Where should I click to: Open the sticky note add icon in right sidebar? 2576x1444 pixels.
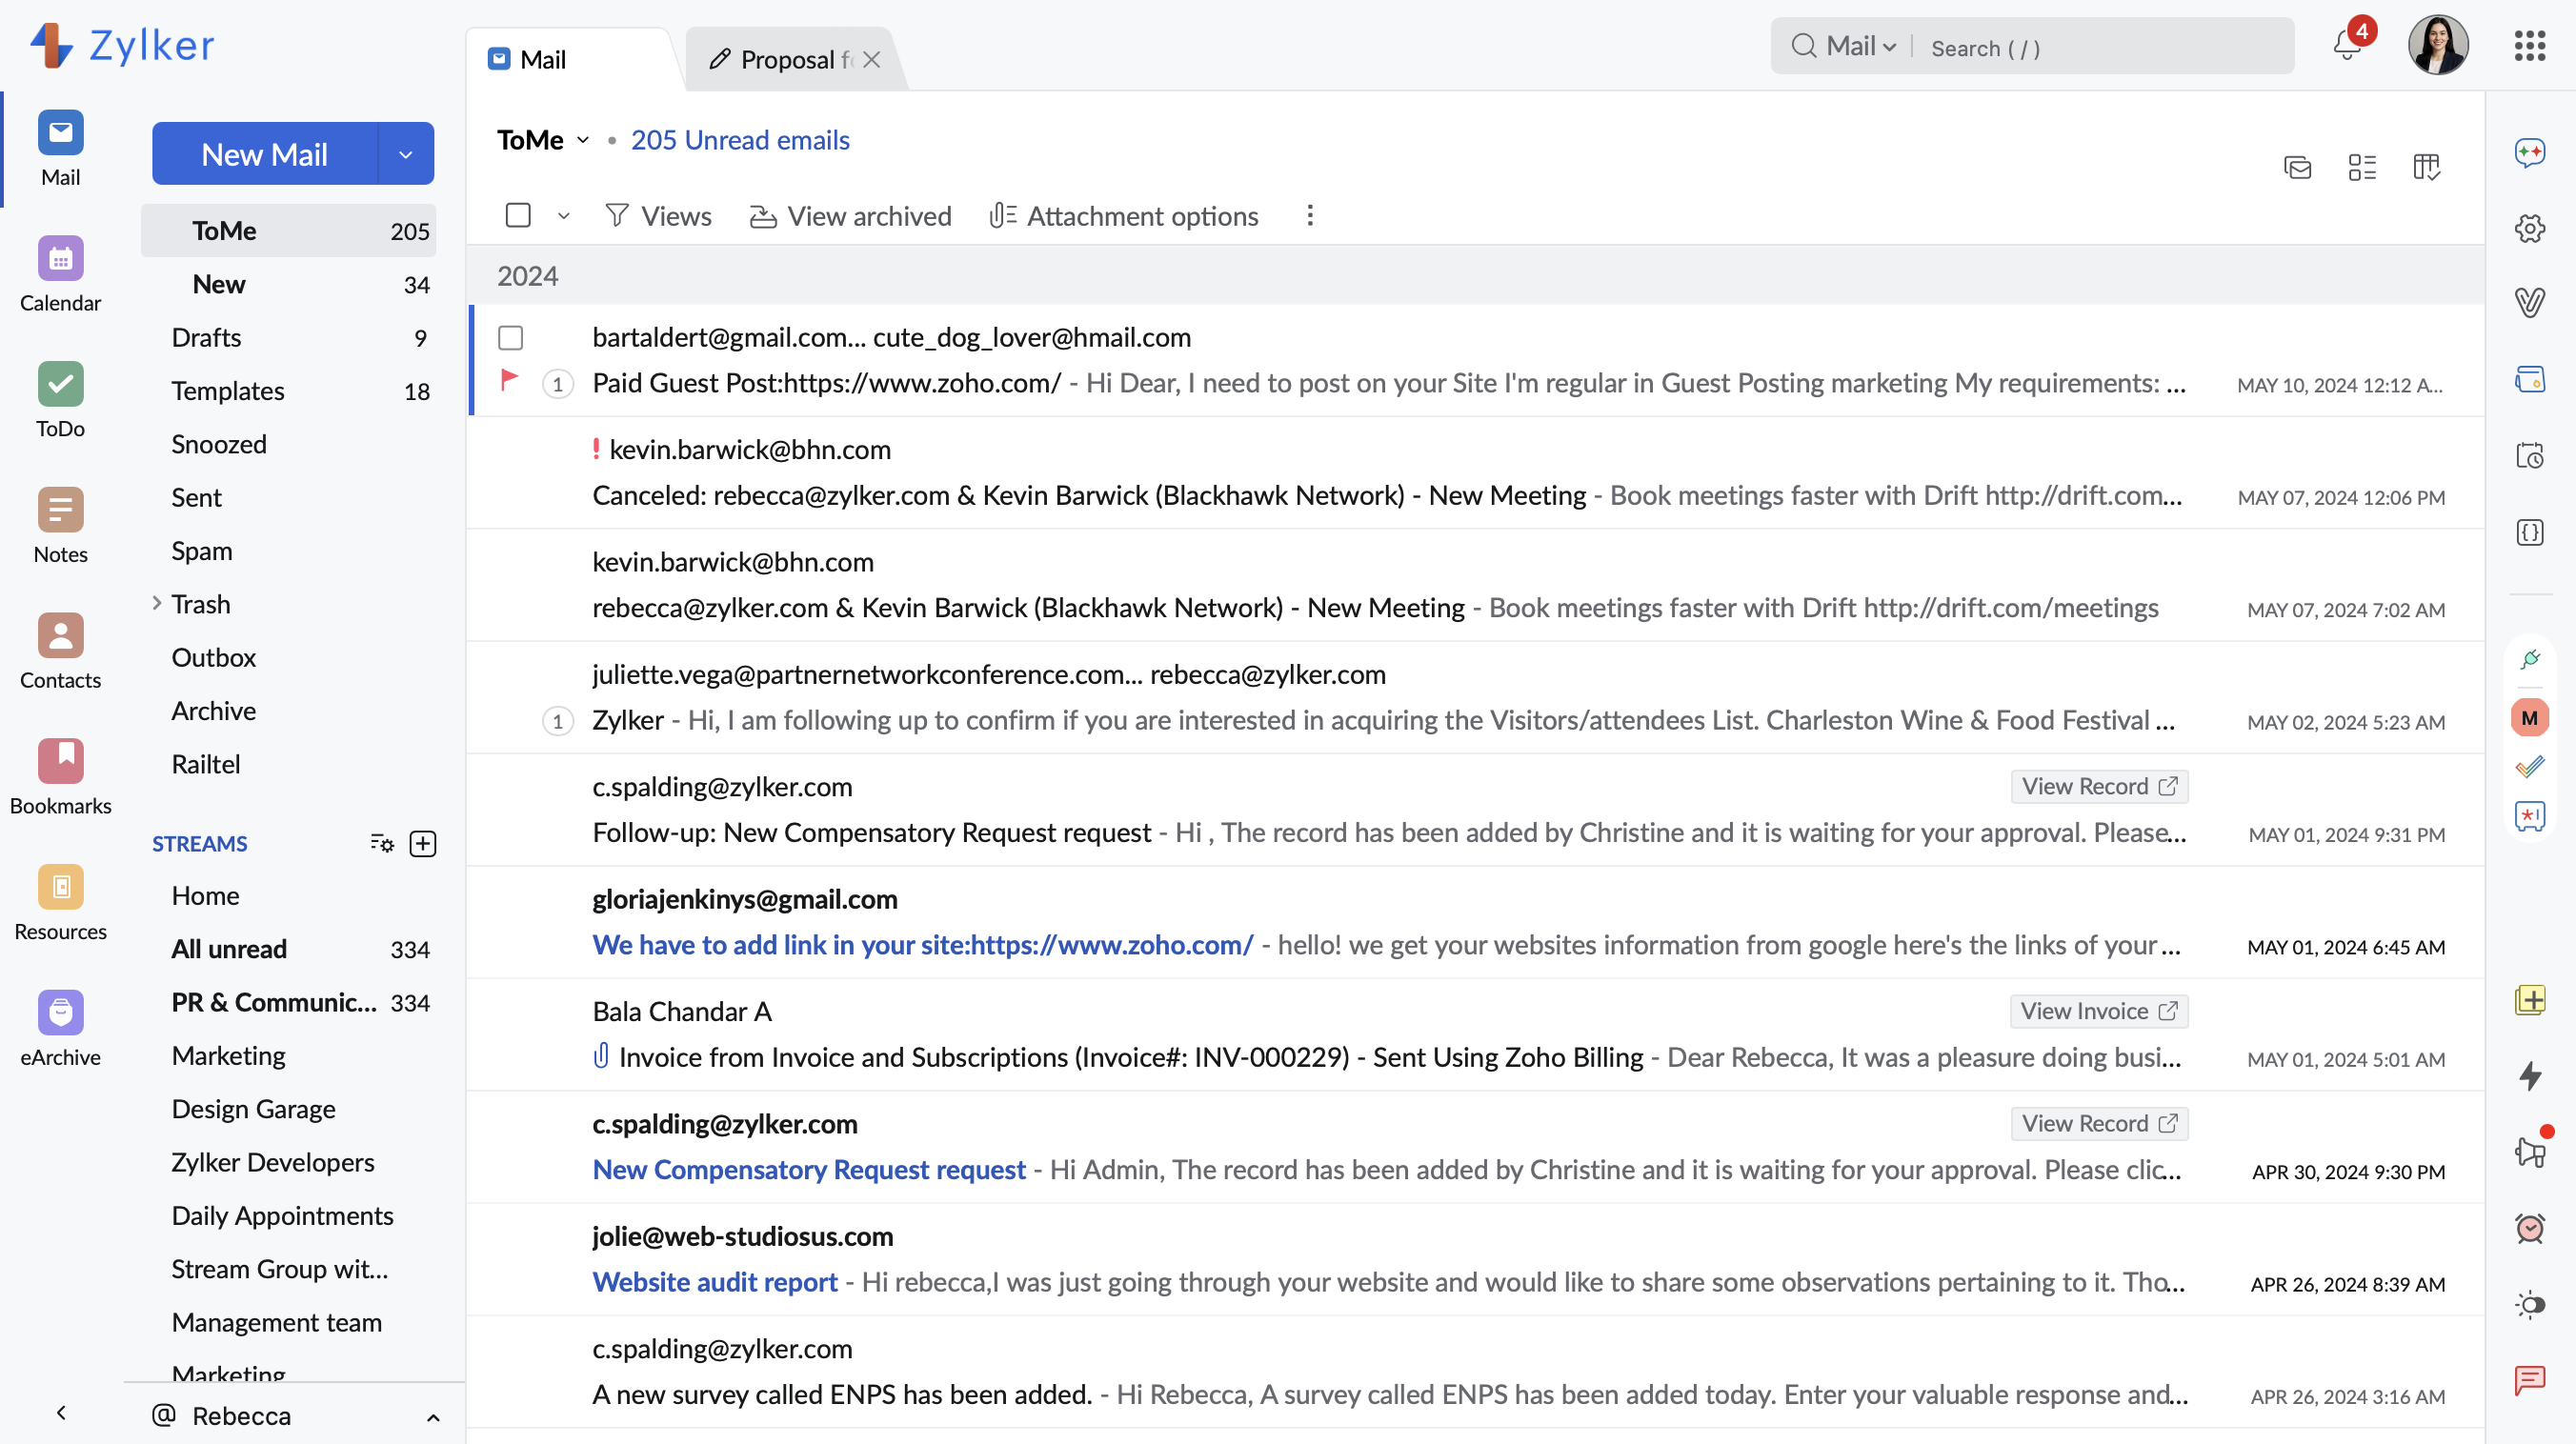click(2529, 1000)
